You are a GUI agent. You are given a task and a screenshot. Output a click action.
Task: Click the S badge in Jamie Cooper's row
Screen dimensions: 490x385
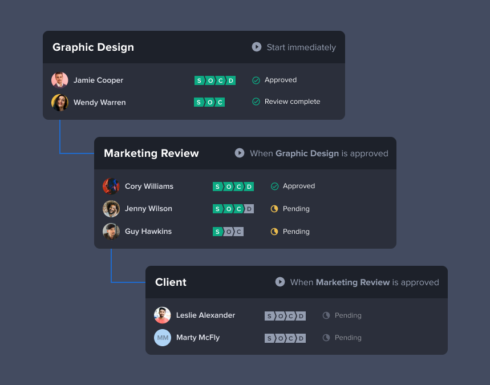[199, 80]
